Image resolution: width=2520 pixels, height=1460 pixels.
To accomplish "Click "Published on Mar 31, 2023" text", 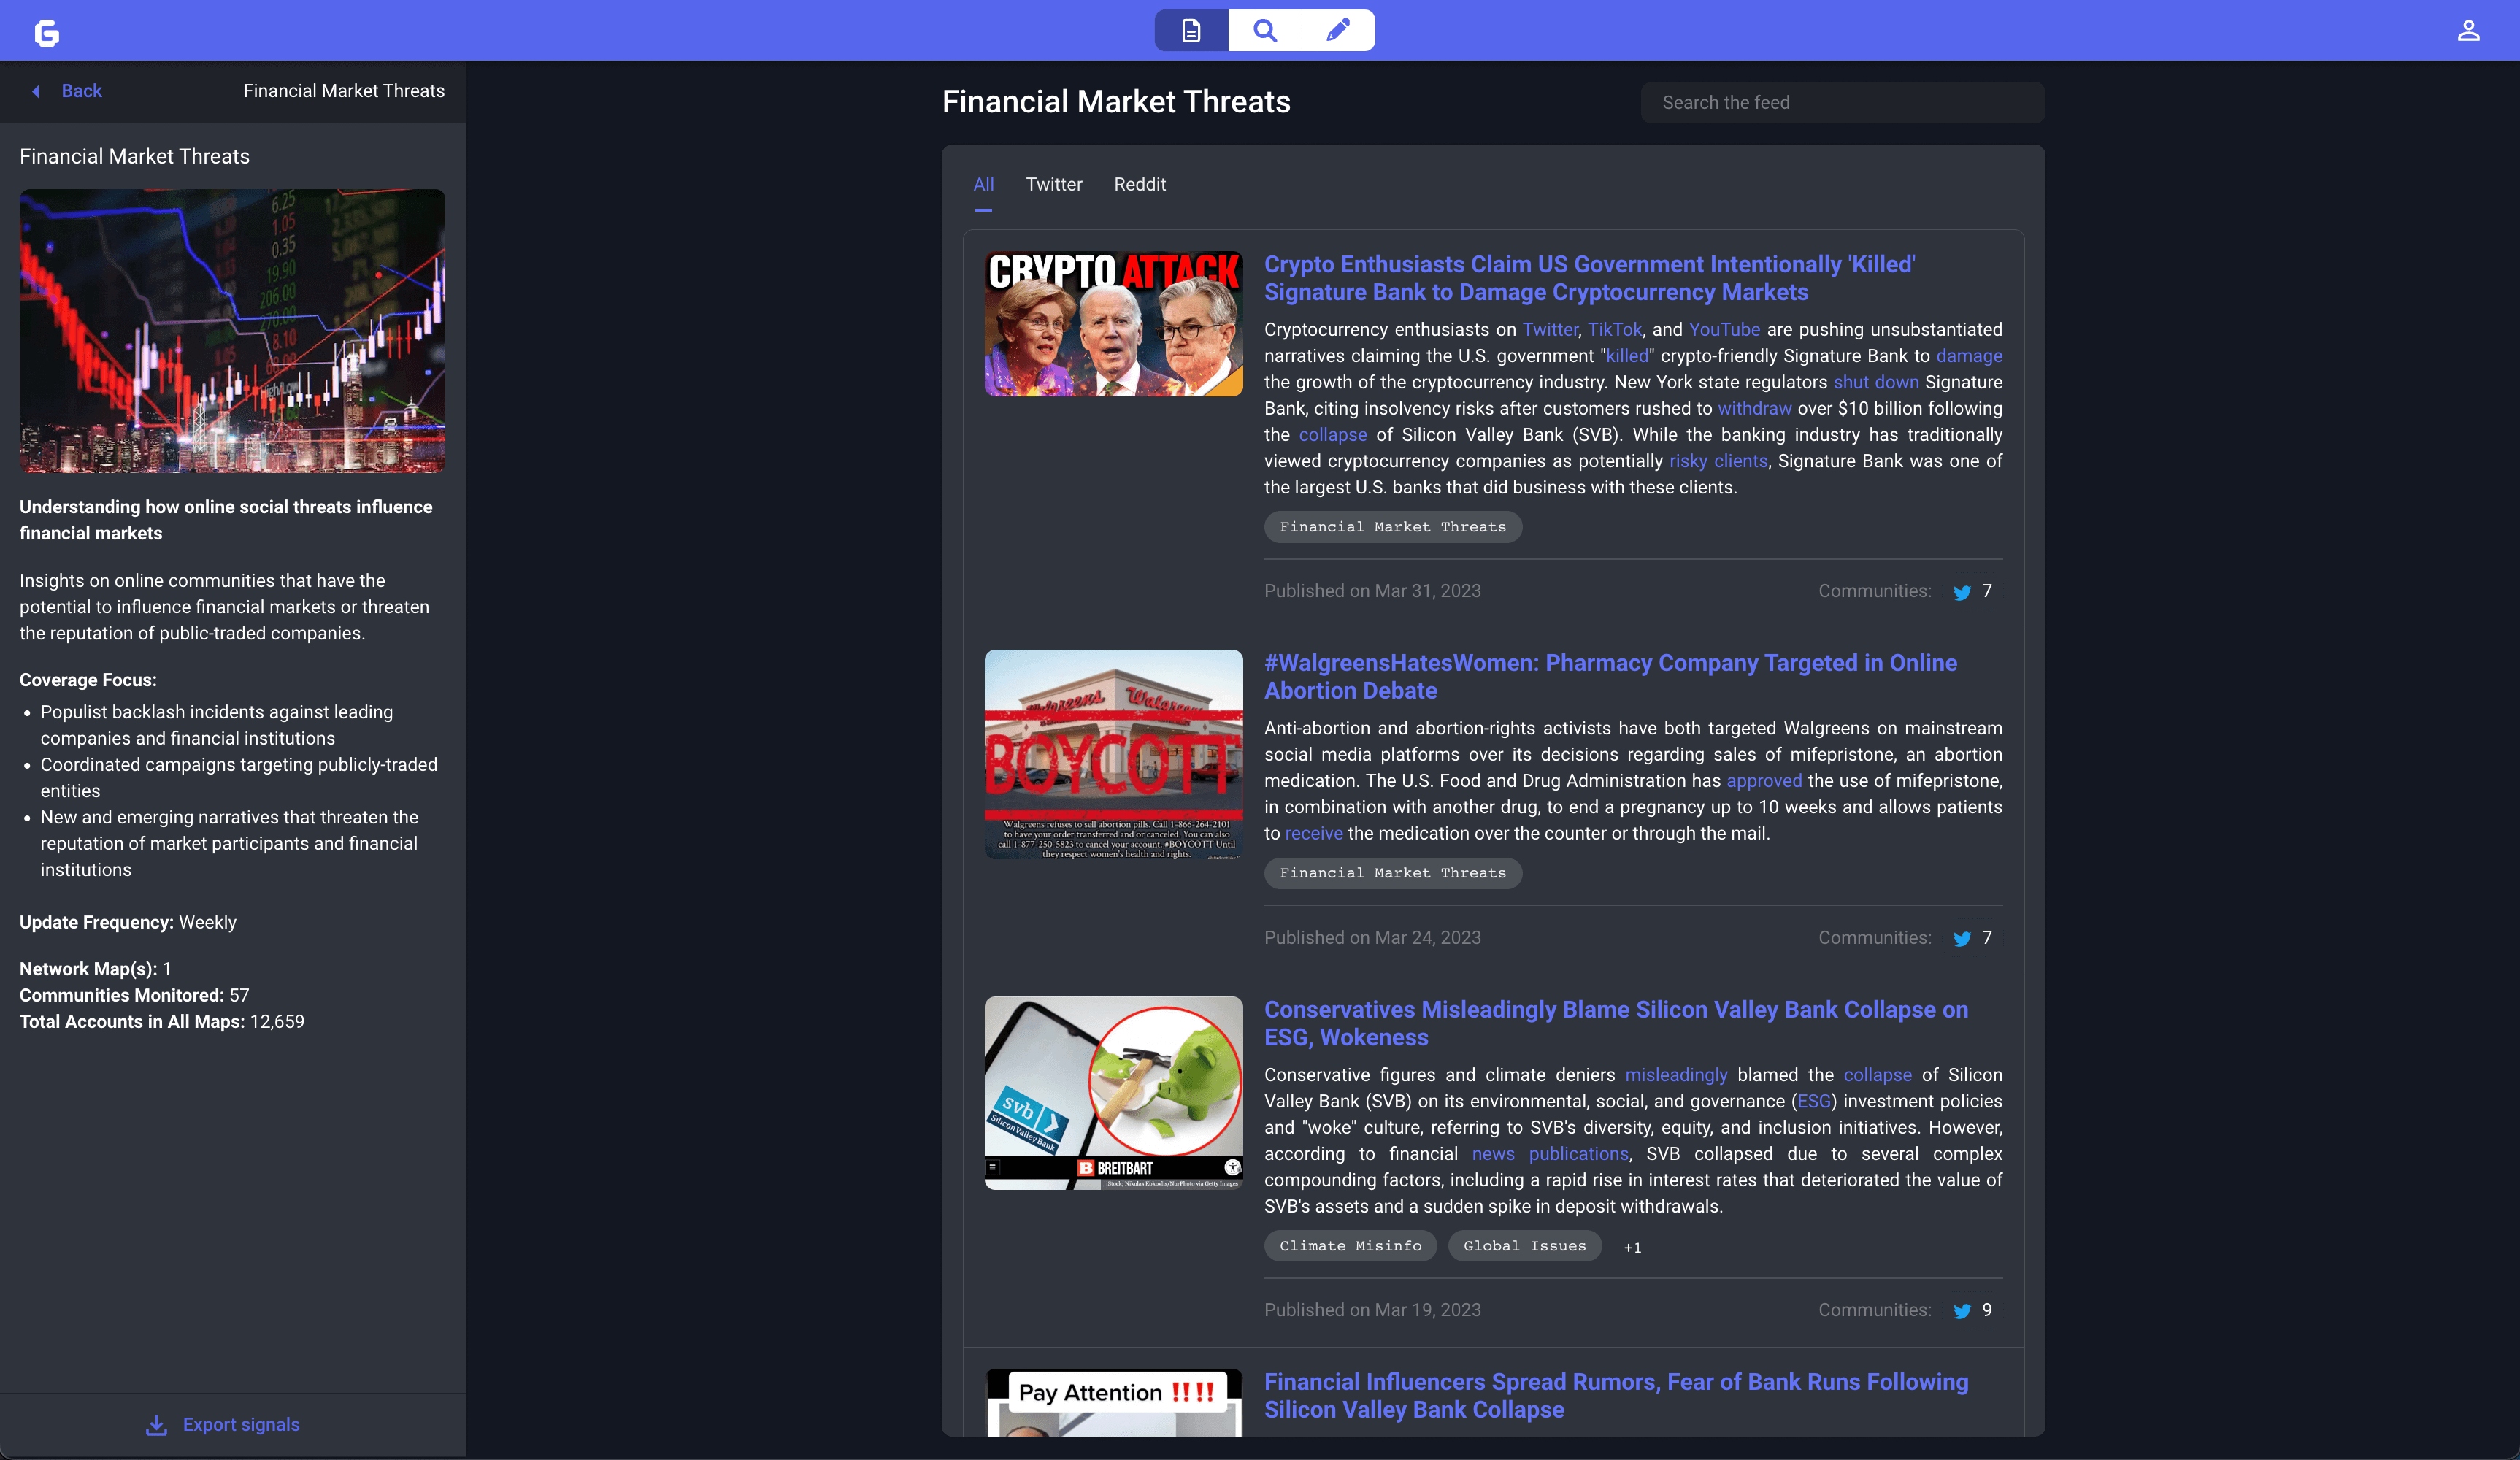I will 1372,591.
